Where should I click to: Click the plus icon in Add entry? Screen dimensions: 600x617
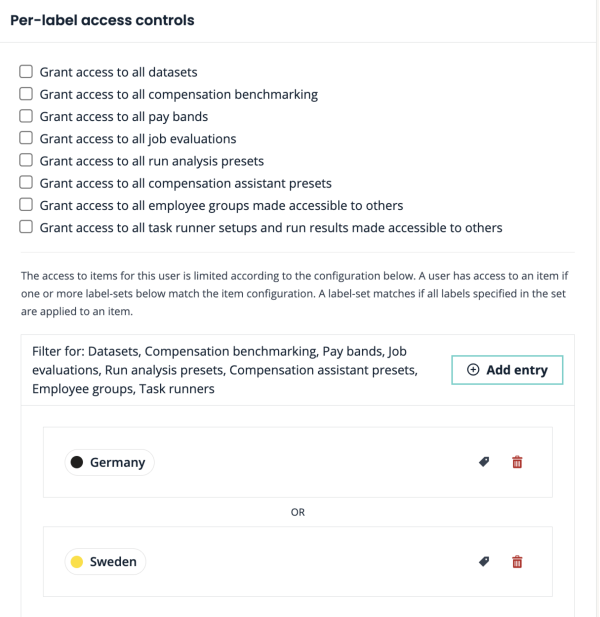point(473,370)
